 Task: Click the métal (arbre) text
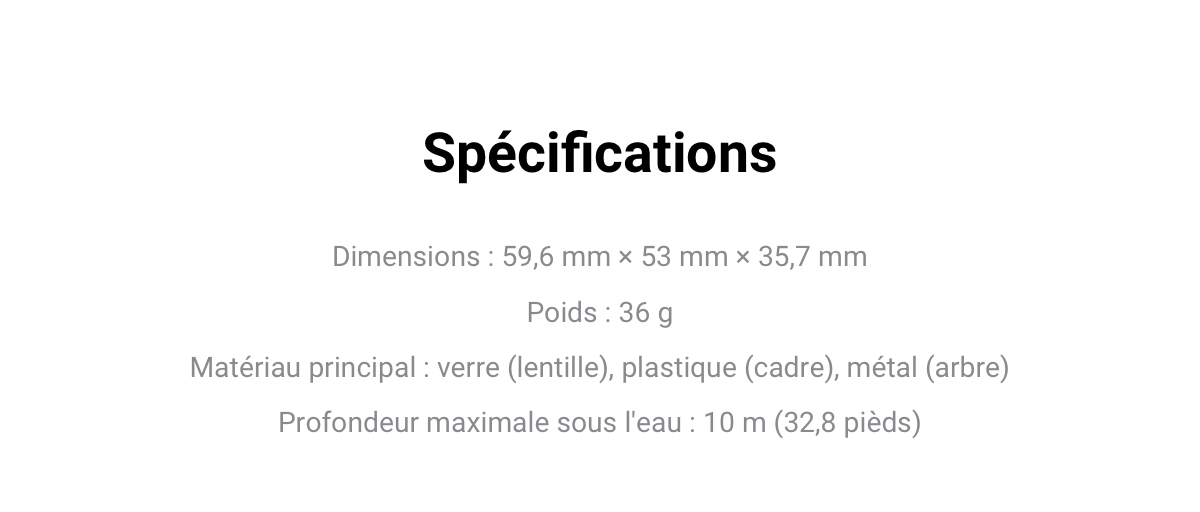tap(928, 369)
